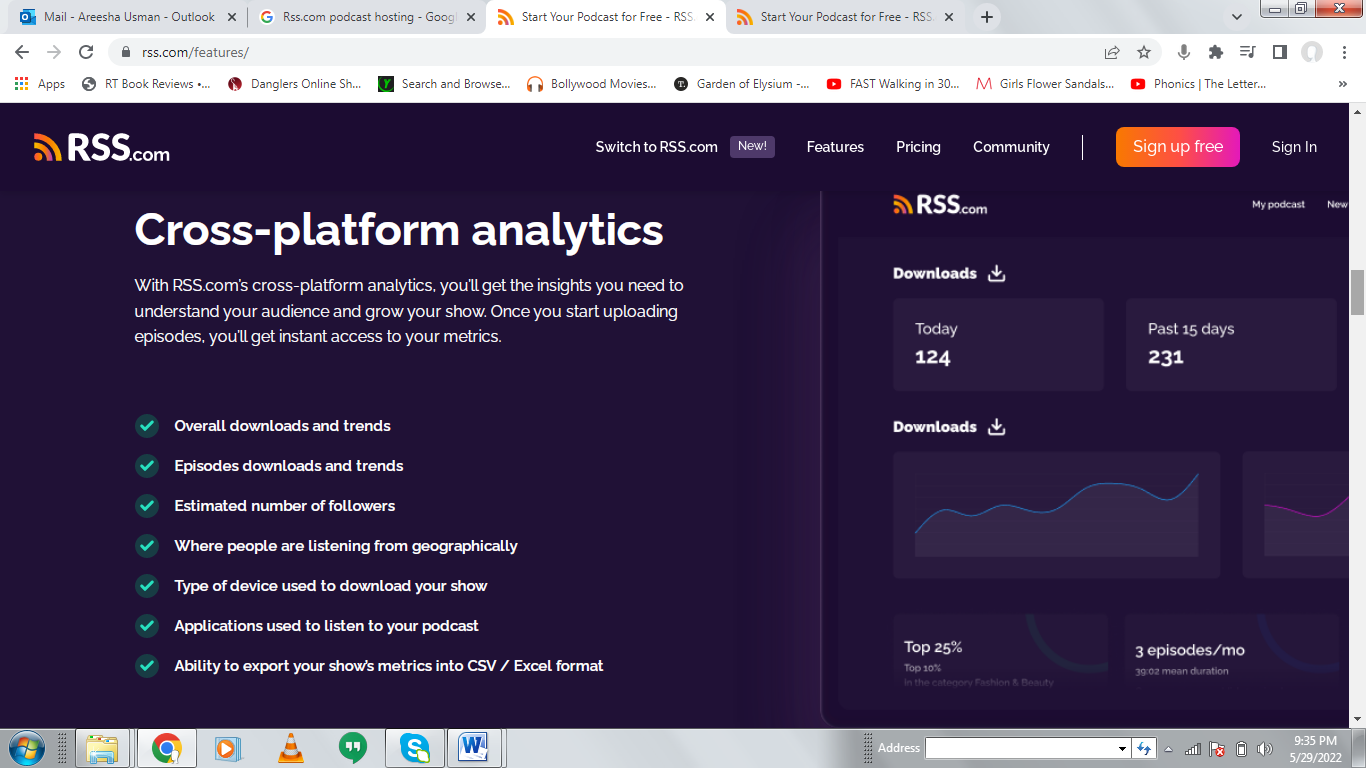Open the Girls Flower Sandals bookmark
The height and width of the screenshot is (768, 1366).
point(1045,84)
